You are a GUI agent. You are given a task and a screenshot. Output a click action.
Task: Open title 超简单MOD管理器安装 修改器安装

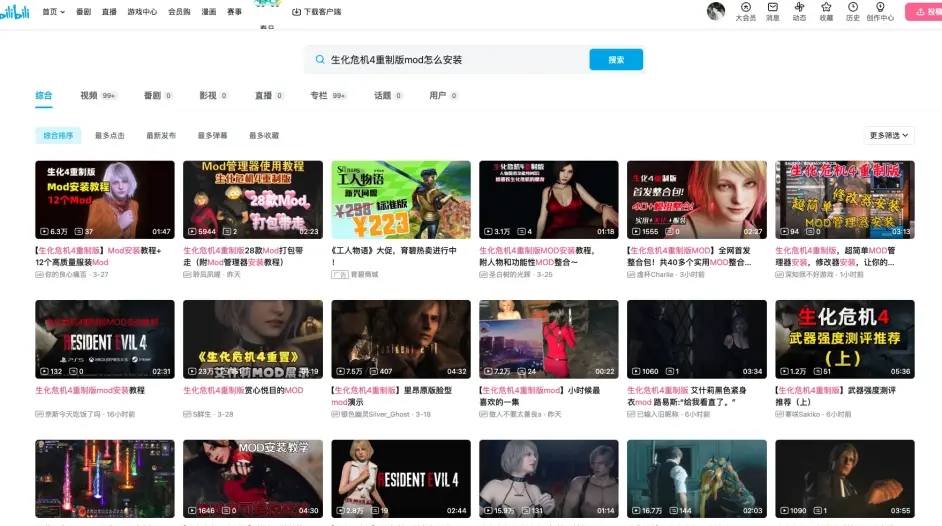click(x=836, y=256)
